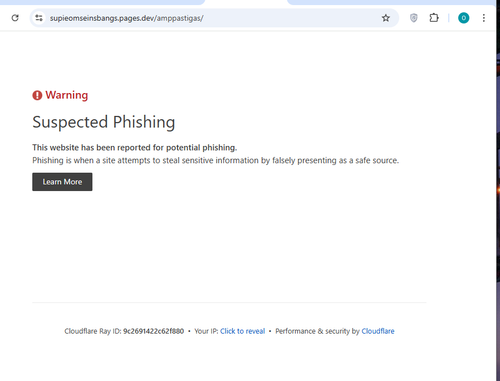Click the phishing definition paragraph
The width and height of the screenshot is (500, 381).
(215, 160)
